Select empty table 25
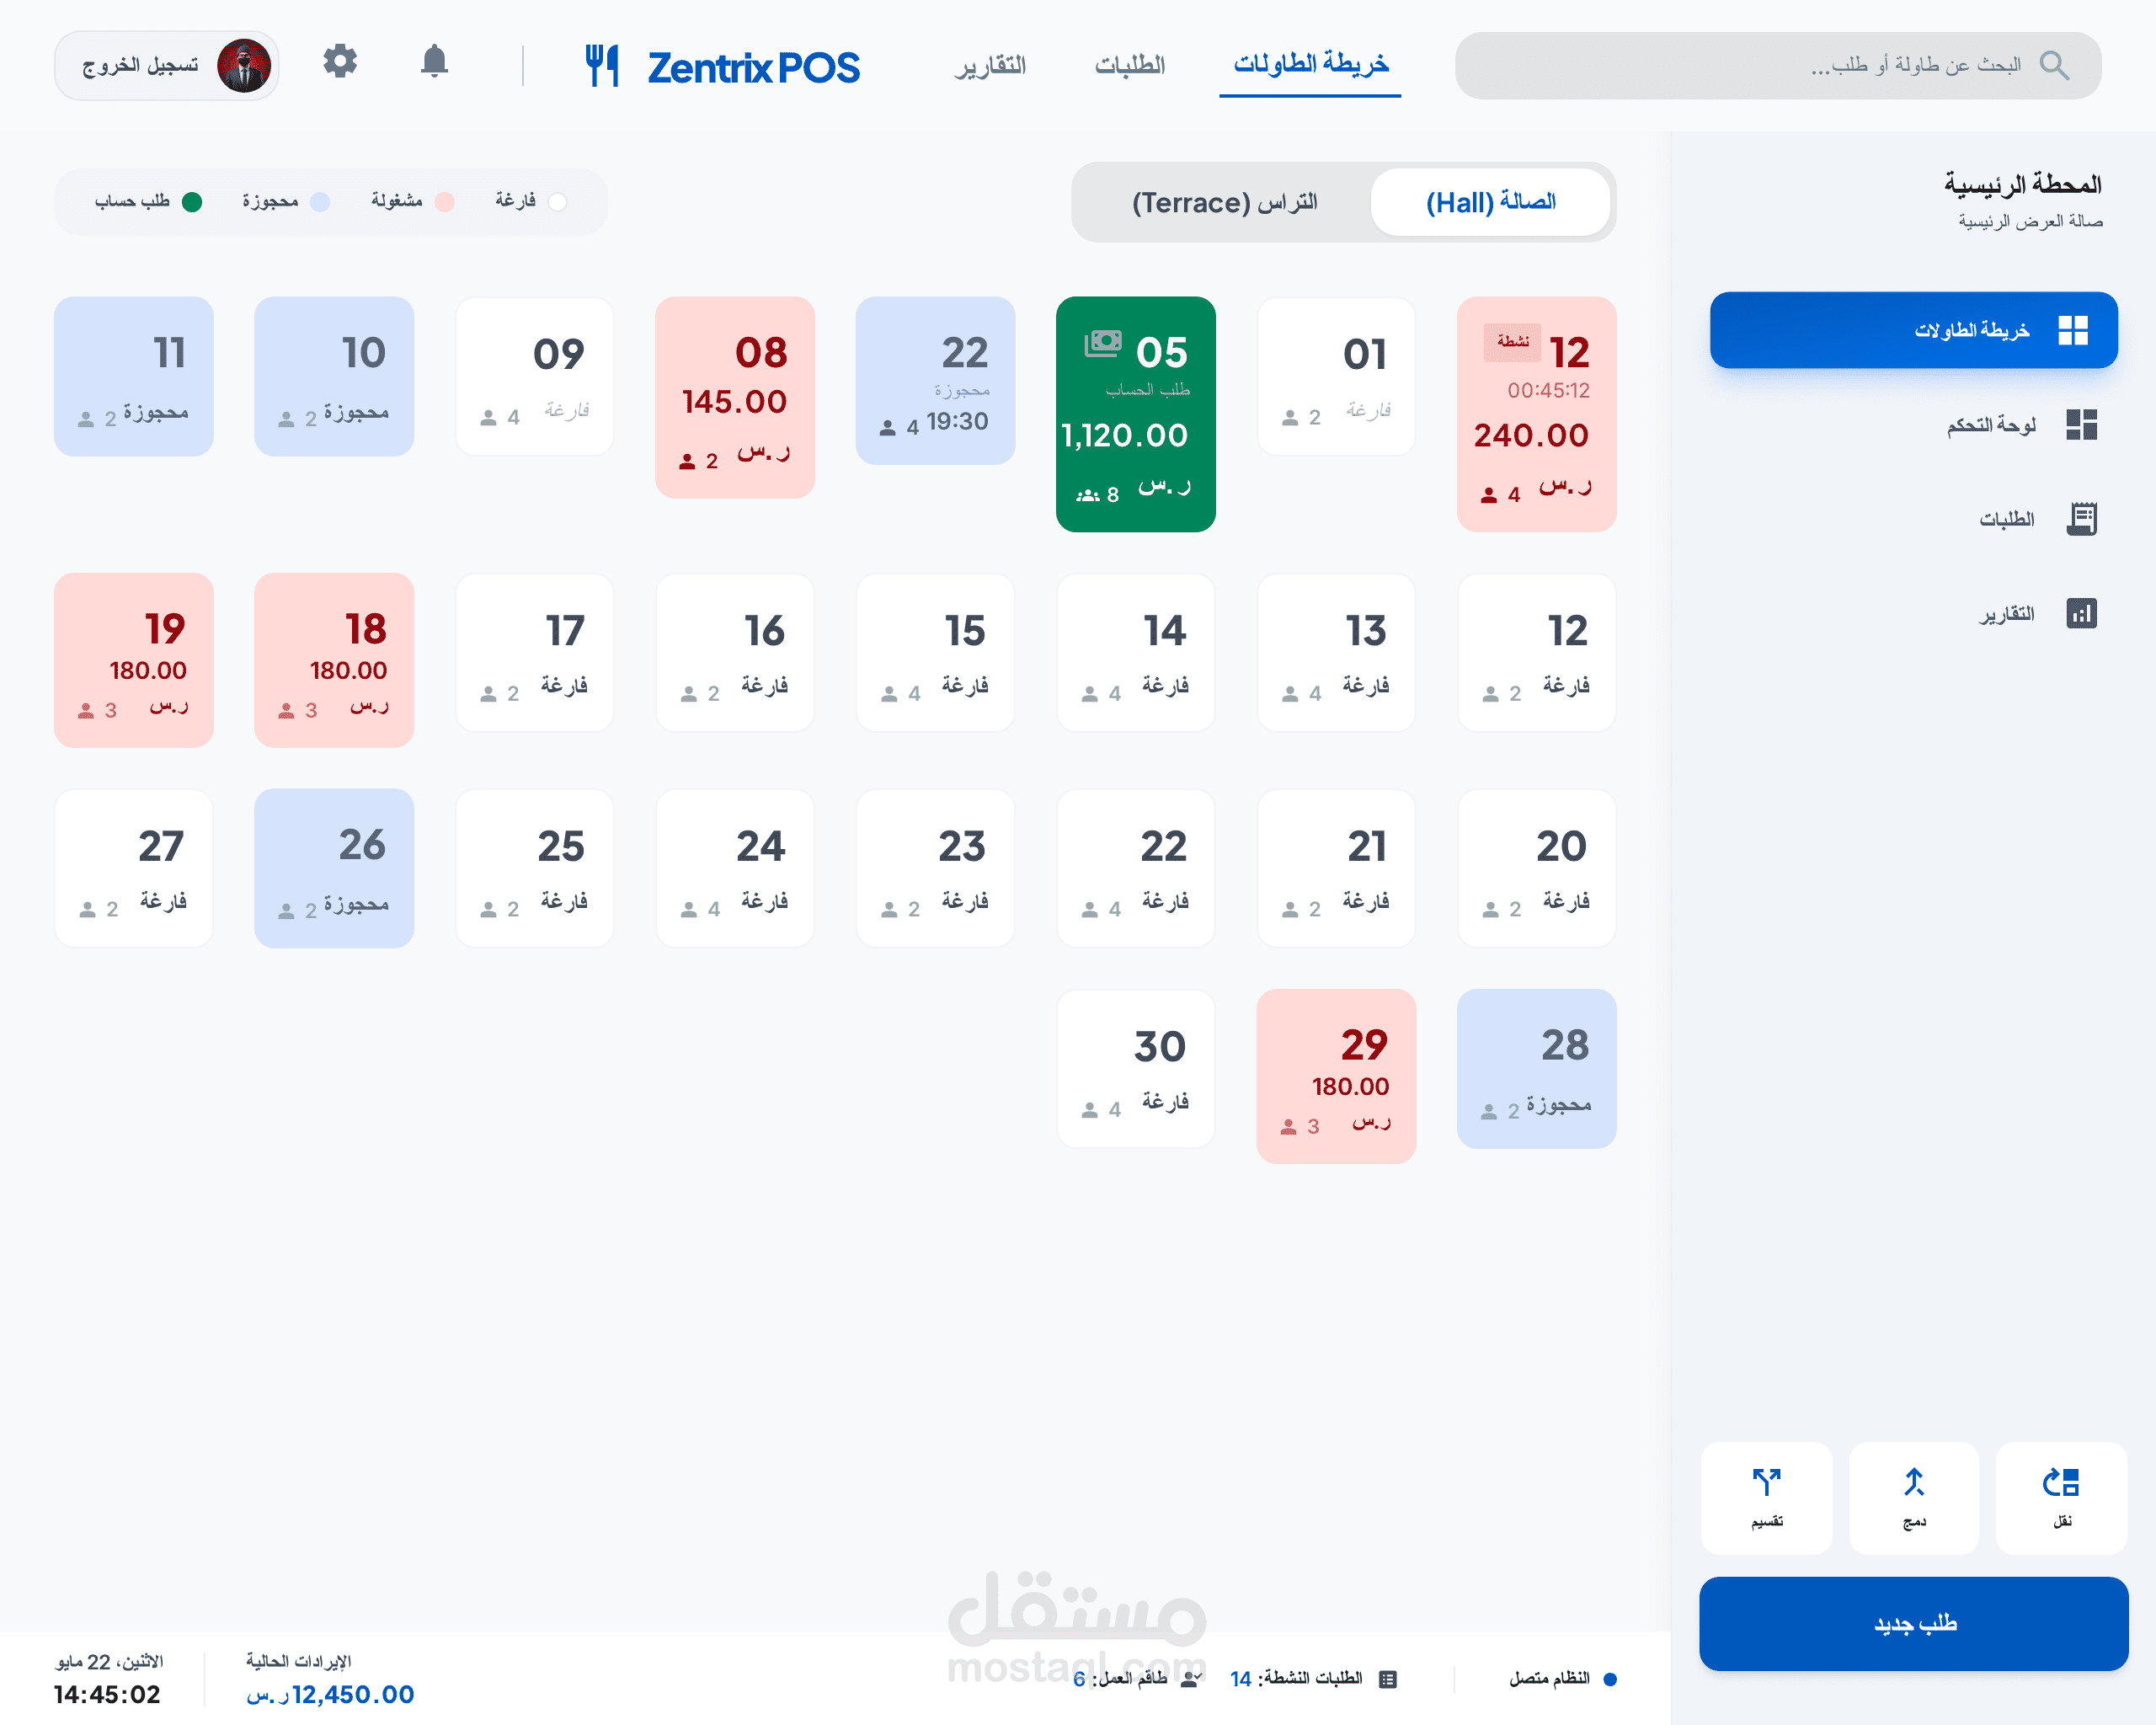Screen dimensions: 2156x1725 tap(534, 868)
